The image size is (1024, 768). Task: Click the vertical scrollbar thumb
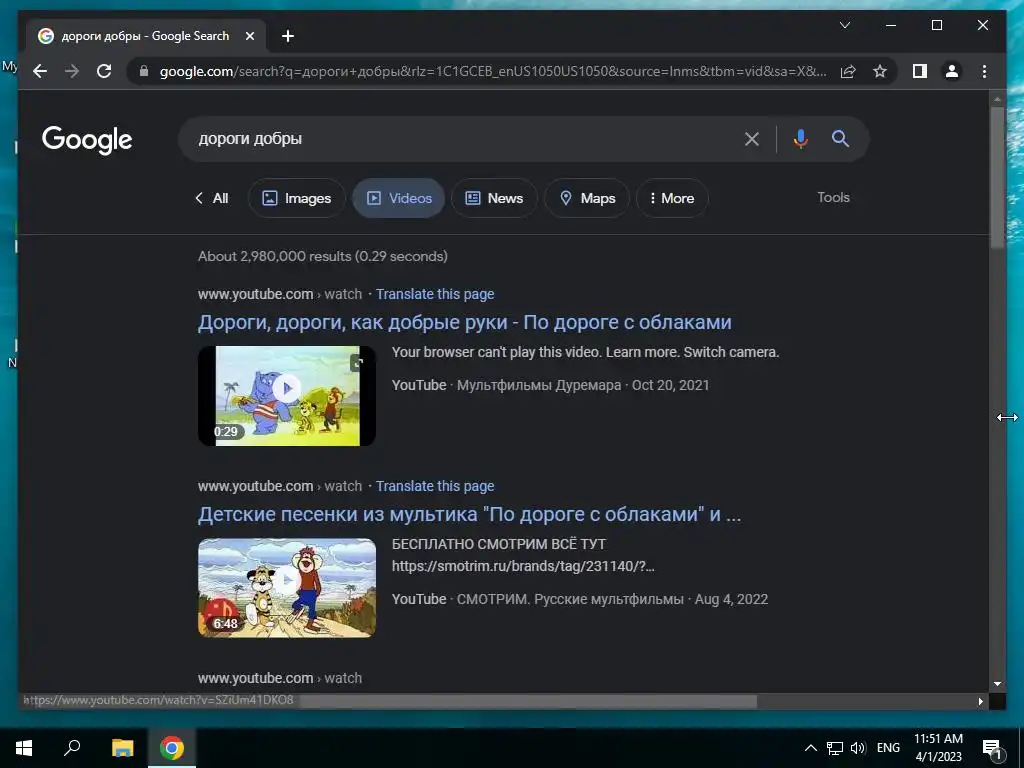[997, 176]
